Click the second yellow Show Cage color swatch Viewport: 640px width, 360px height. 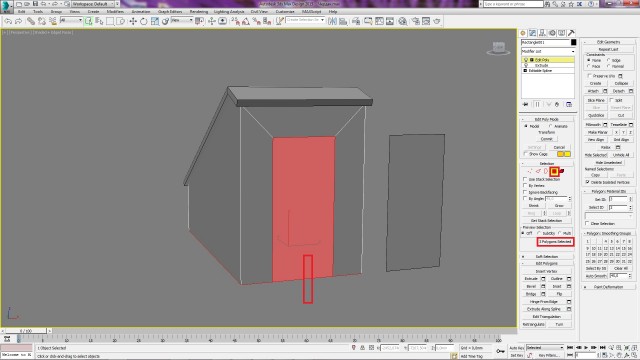pos(567,154)
